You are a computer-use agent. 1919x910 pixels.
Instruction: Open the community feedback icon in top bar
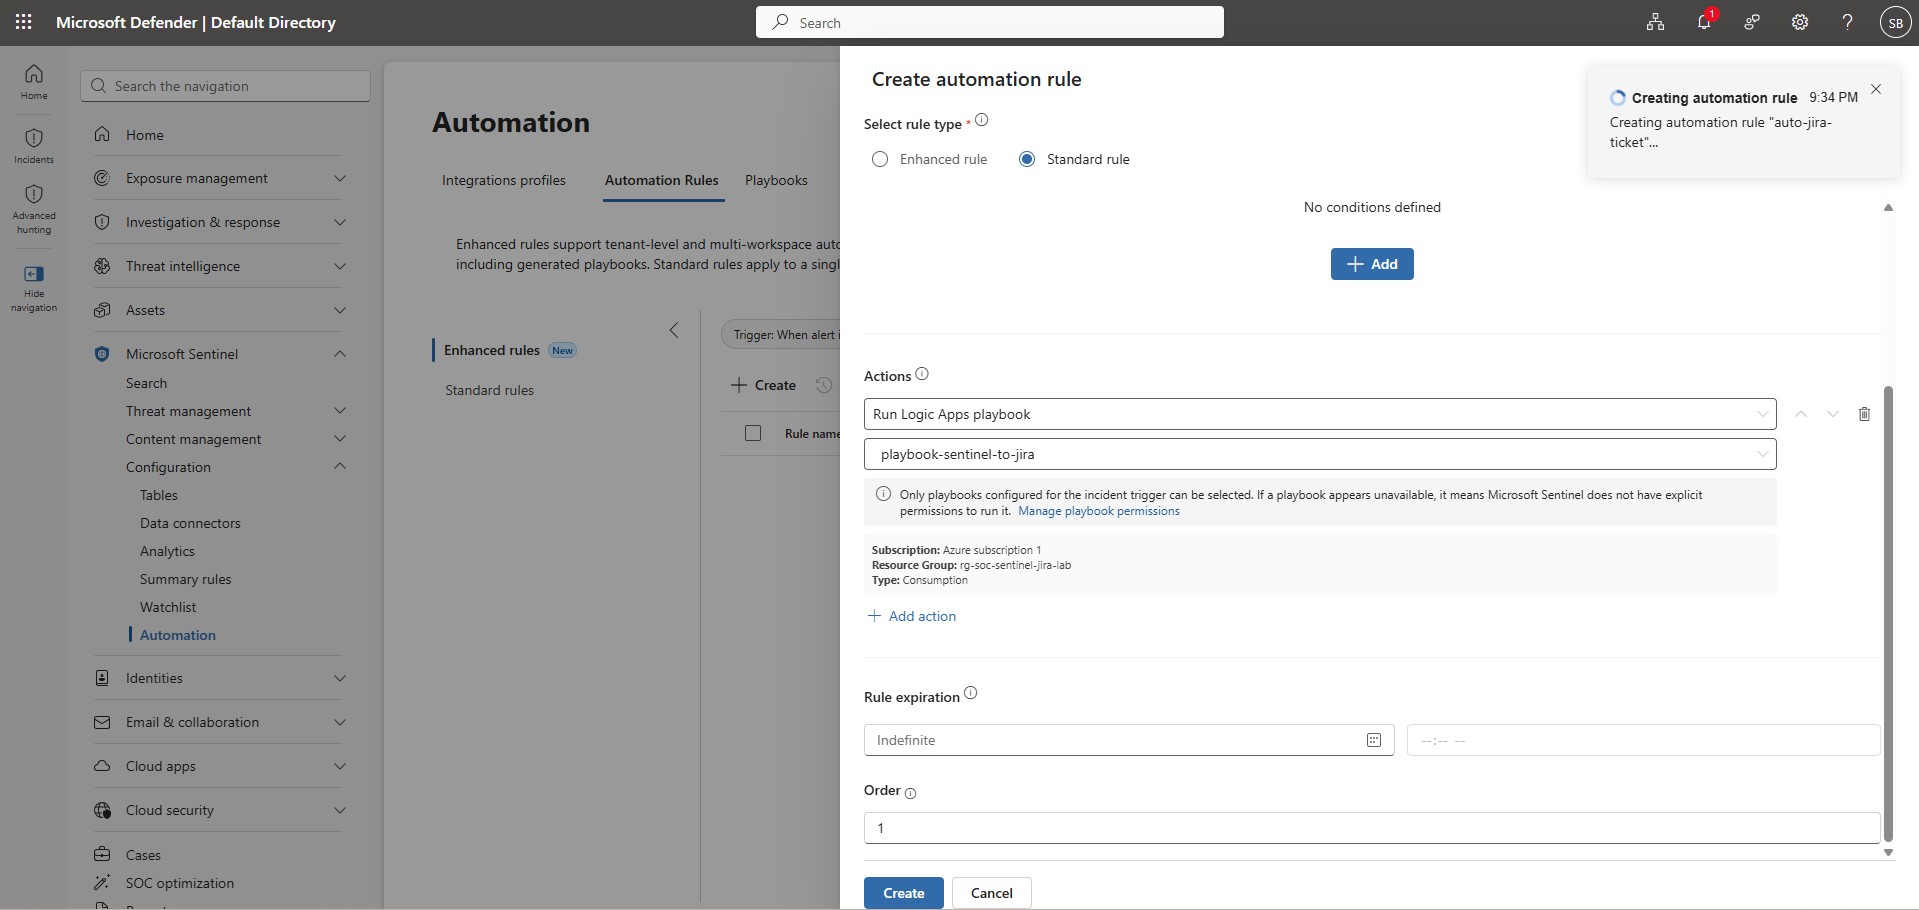coord(1752,22)
